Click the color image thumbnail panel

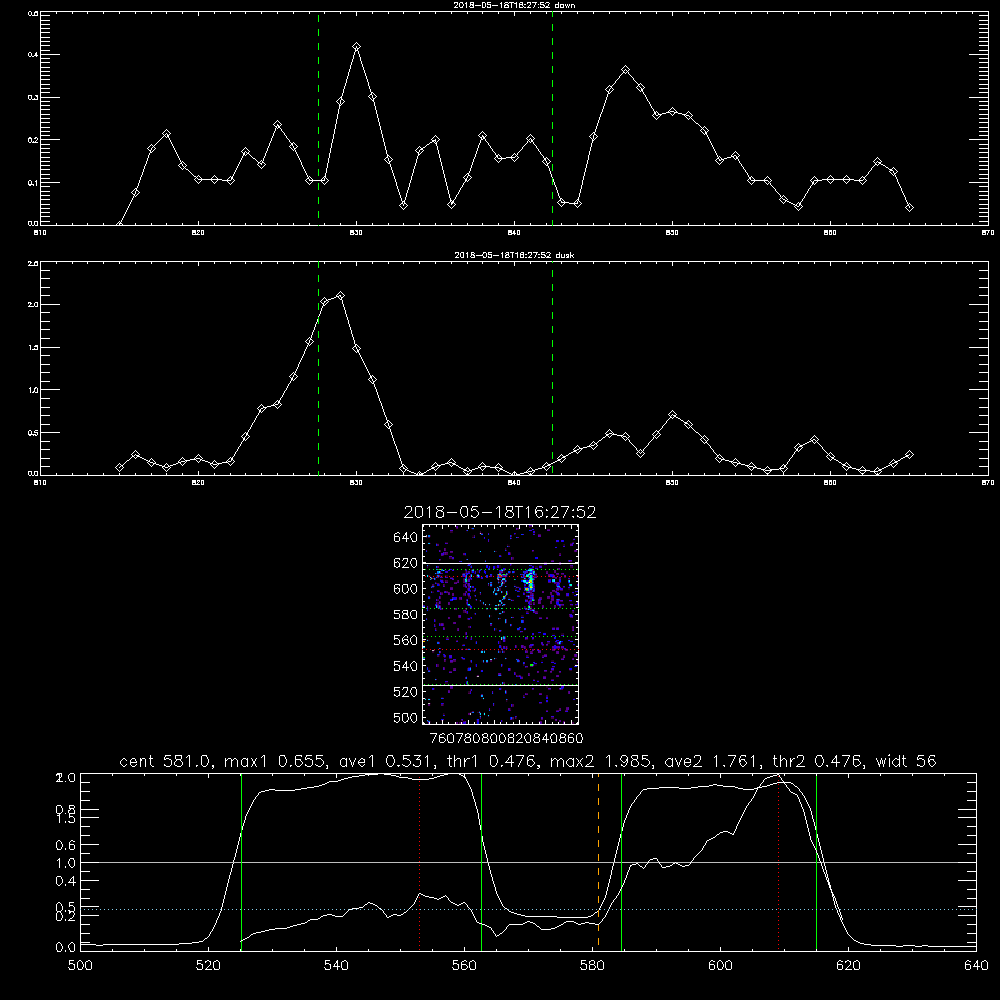(x=501, y=624)
